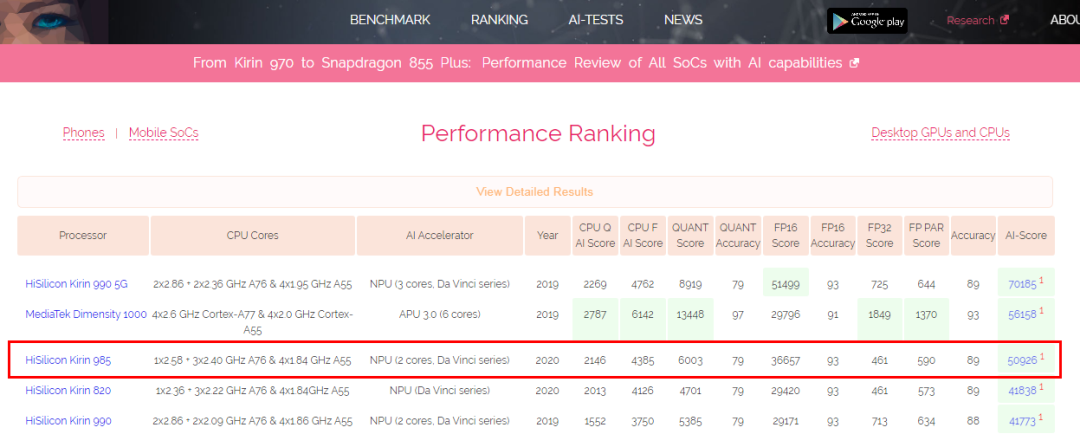Select Kirin 990 5G QUANT Score 8919
Screen dimensions: 1080x434
[x=690, y=283]
